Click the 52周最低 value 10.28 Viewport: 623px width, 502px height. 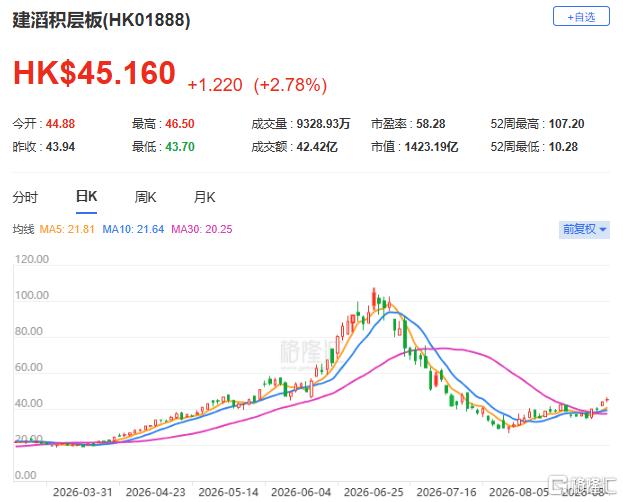pyautogui.click(x=563, y=147)
